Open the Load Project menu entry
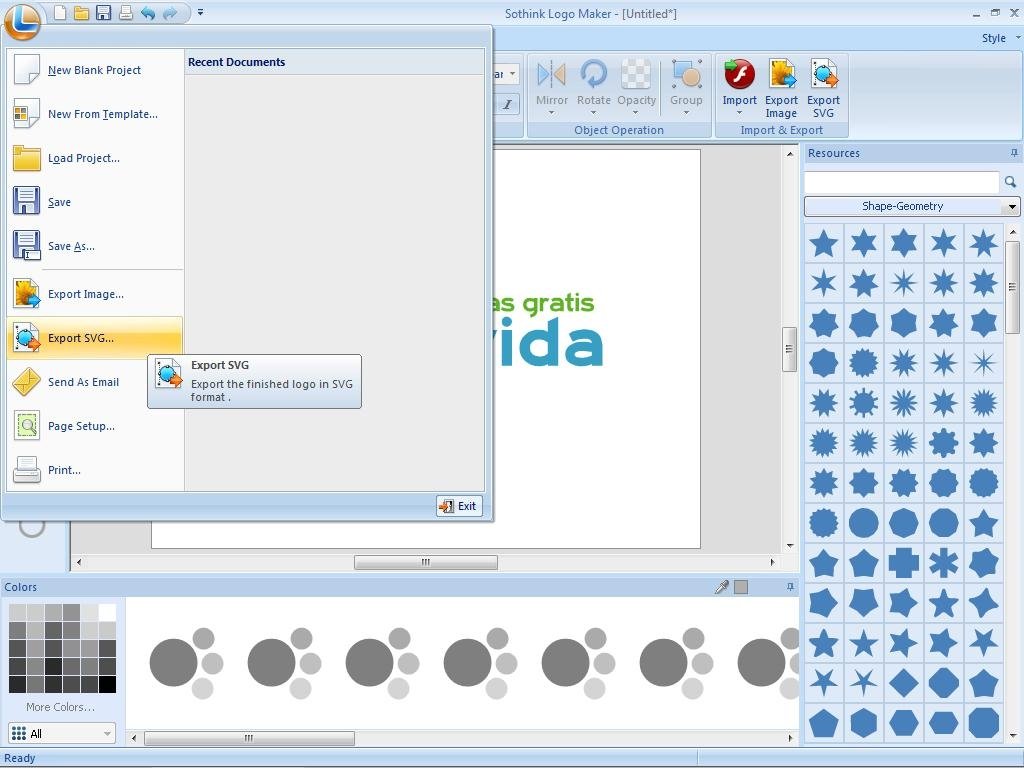The height and width of the screenshot is (768, 1024). coord(95,158)
